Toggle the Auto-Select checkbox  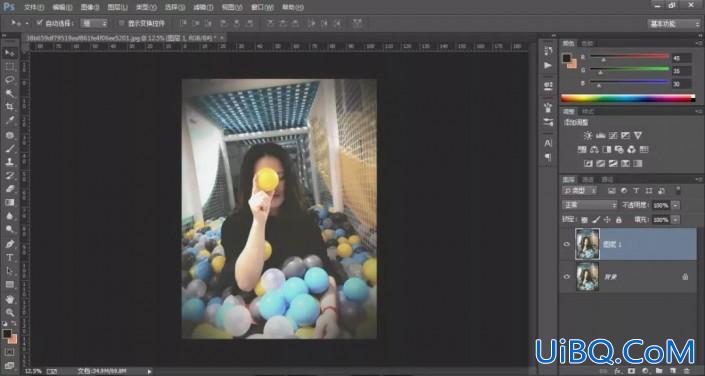pyautogui.click(x=40, y=22)
